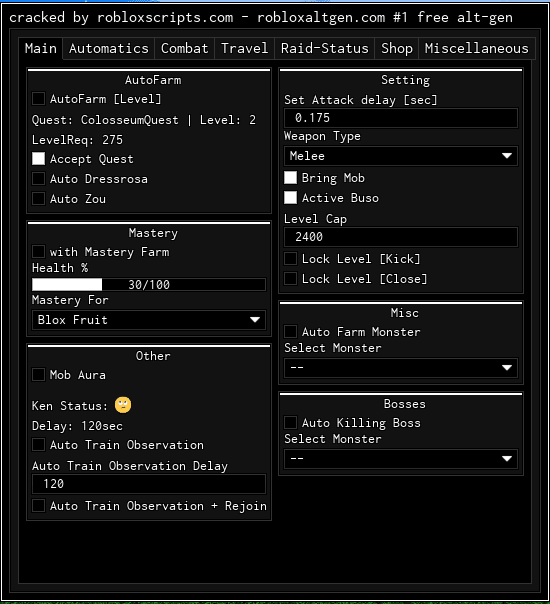The image size is (550, 604).
Task: Check Lock Level [Kick] option
Action: 290,258
